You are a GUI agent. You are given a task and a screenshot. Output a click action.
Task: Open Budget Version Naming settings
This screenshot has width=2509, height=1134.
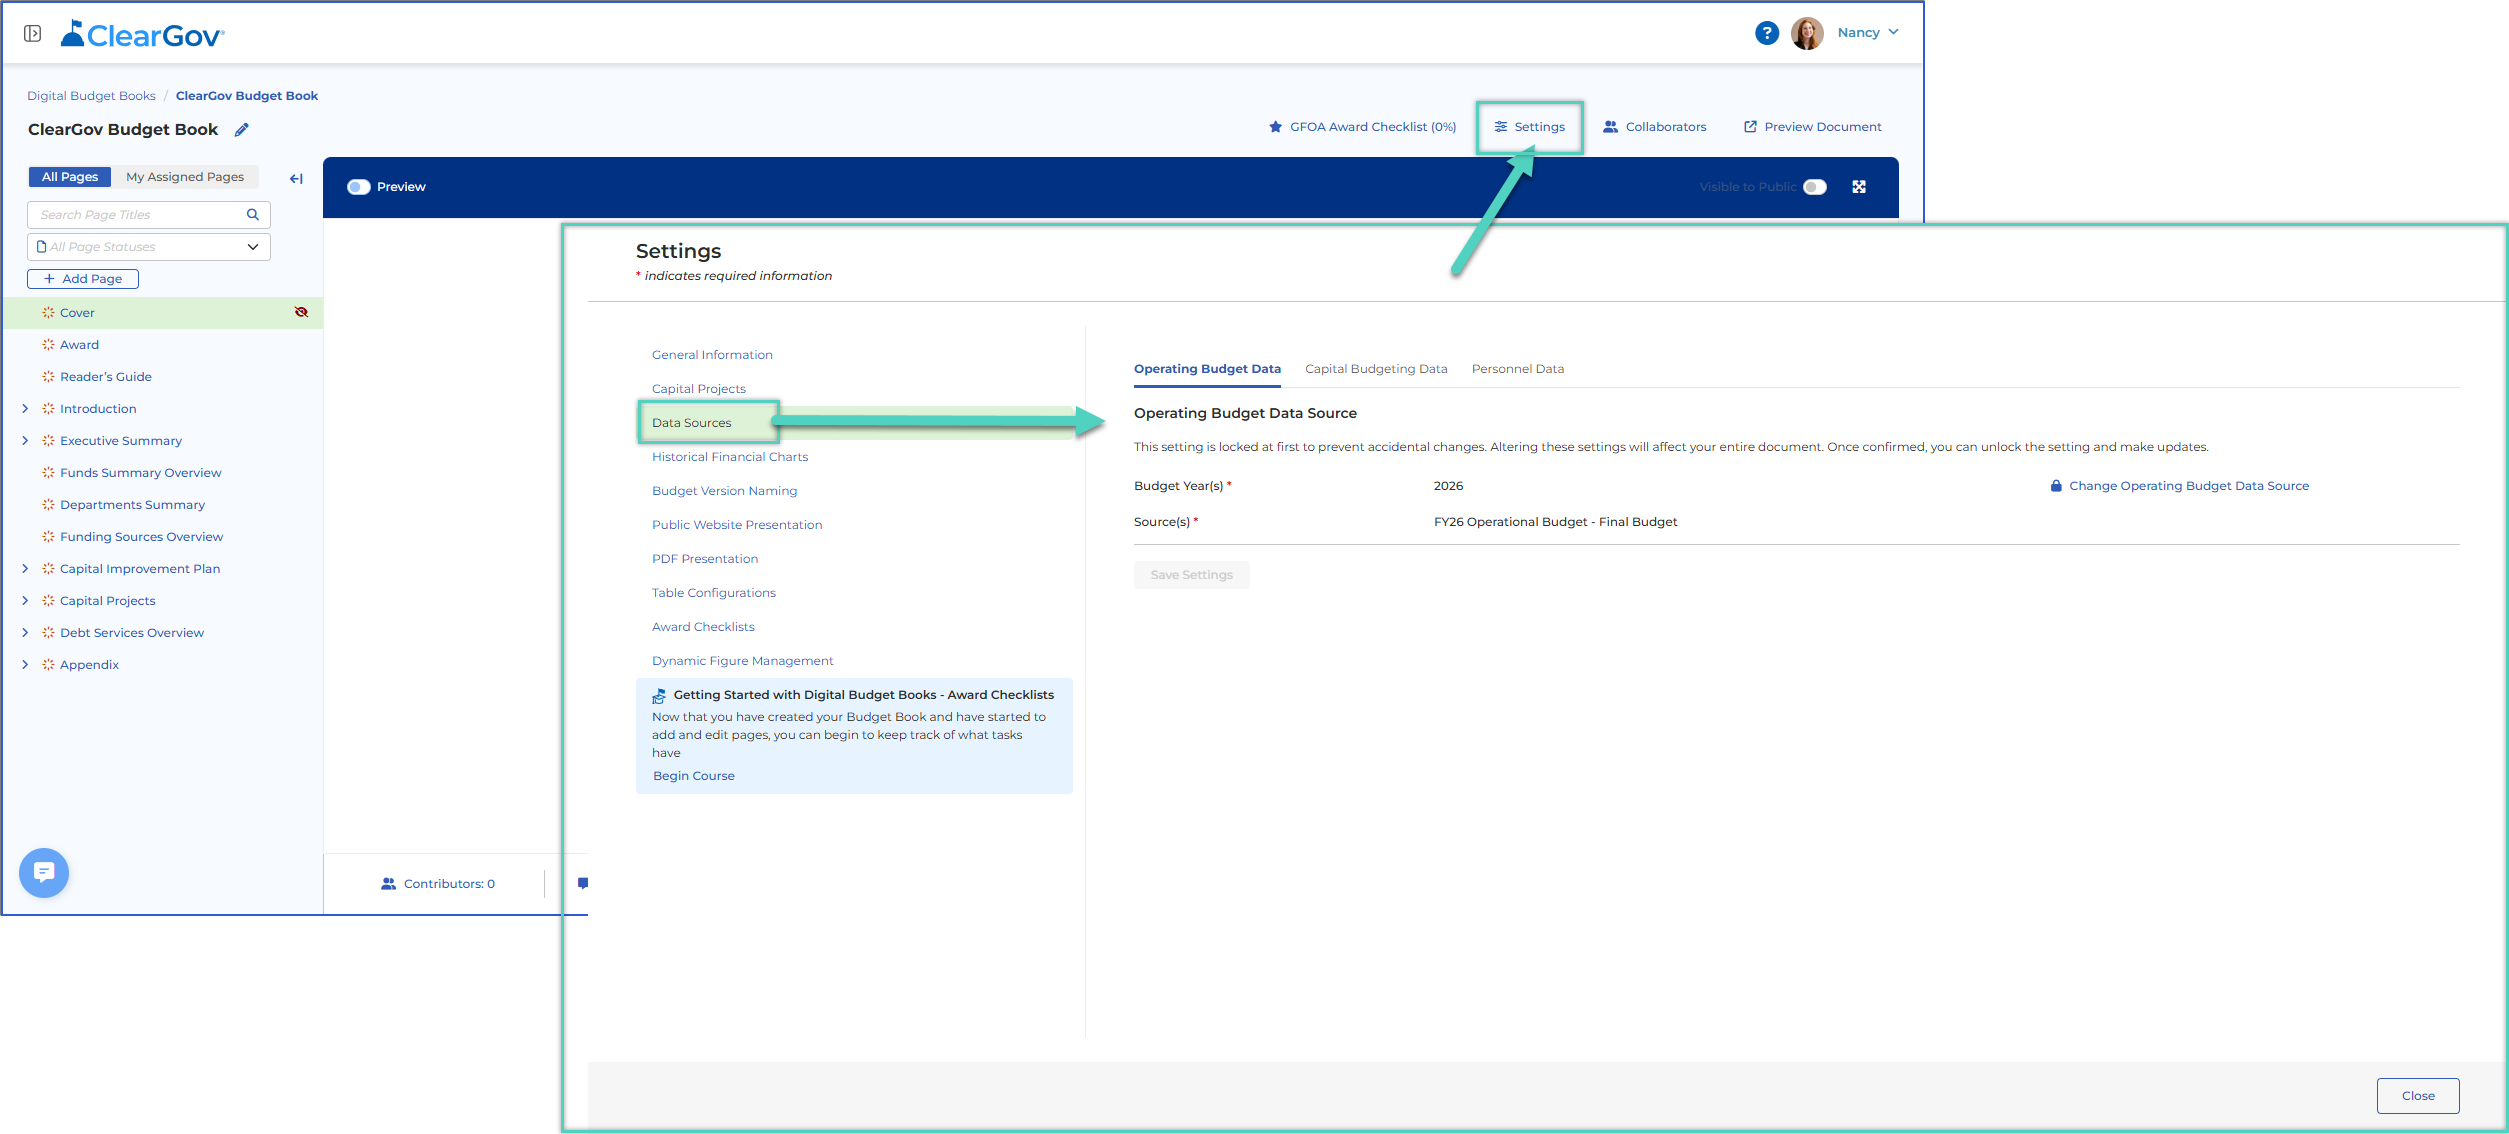pyautogui.click(x=725, y=491)
